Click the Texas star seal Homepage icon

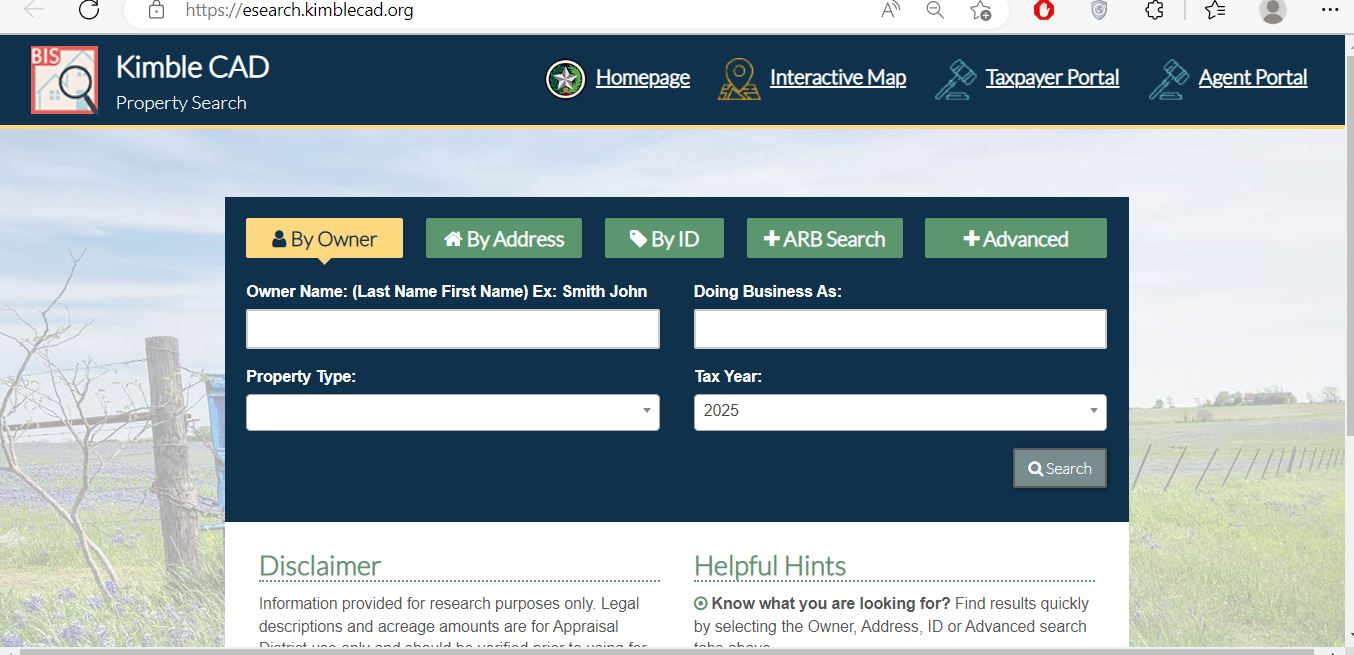[565, 79]
